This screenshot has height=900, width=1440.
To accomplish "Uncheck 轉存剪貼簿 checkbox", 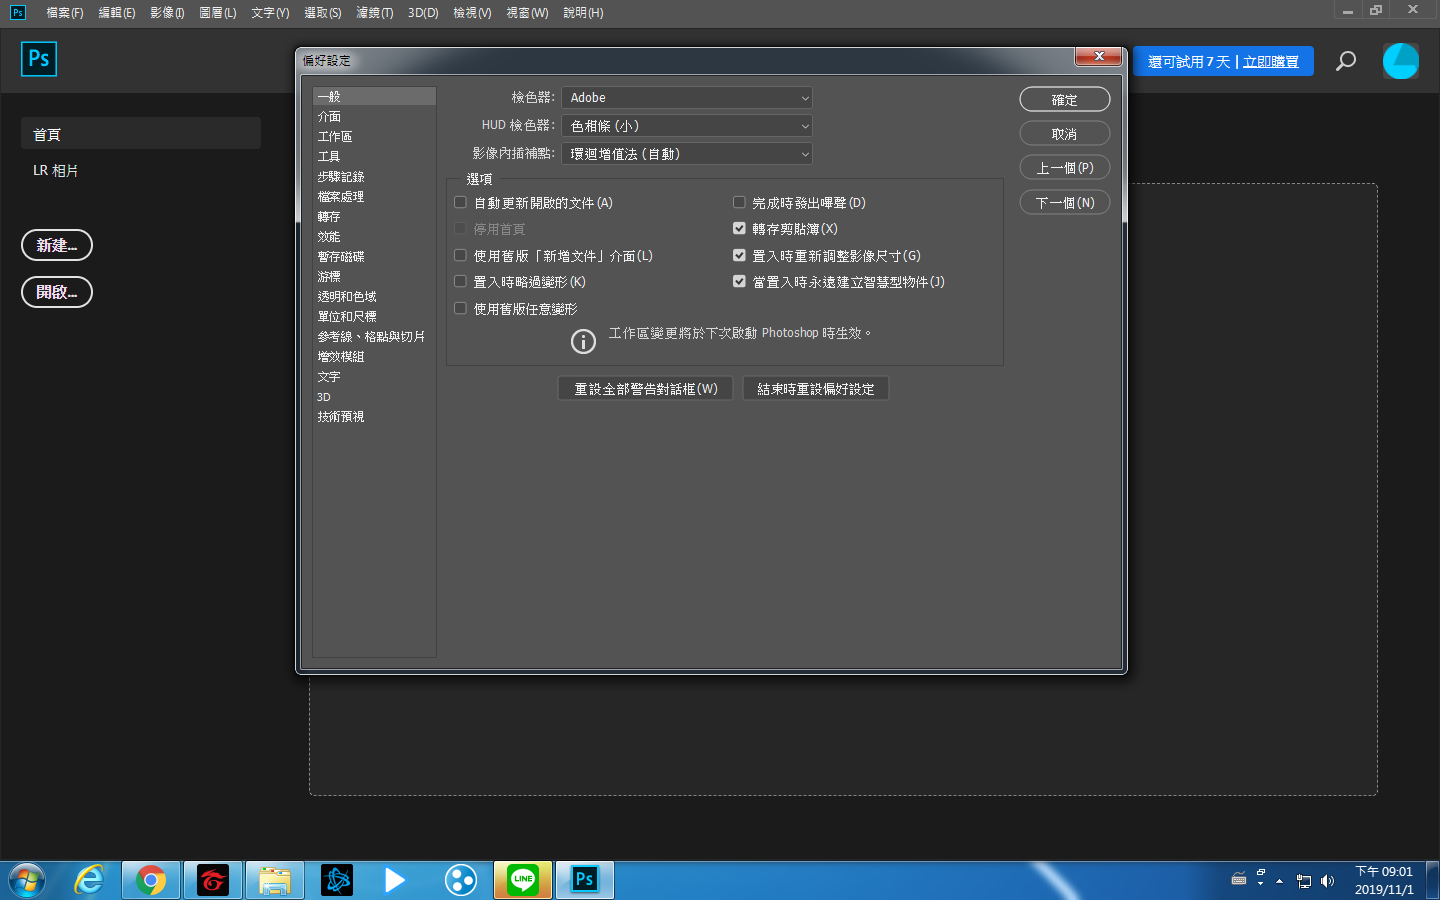I will (739, 228).
